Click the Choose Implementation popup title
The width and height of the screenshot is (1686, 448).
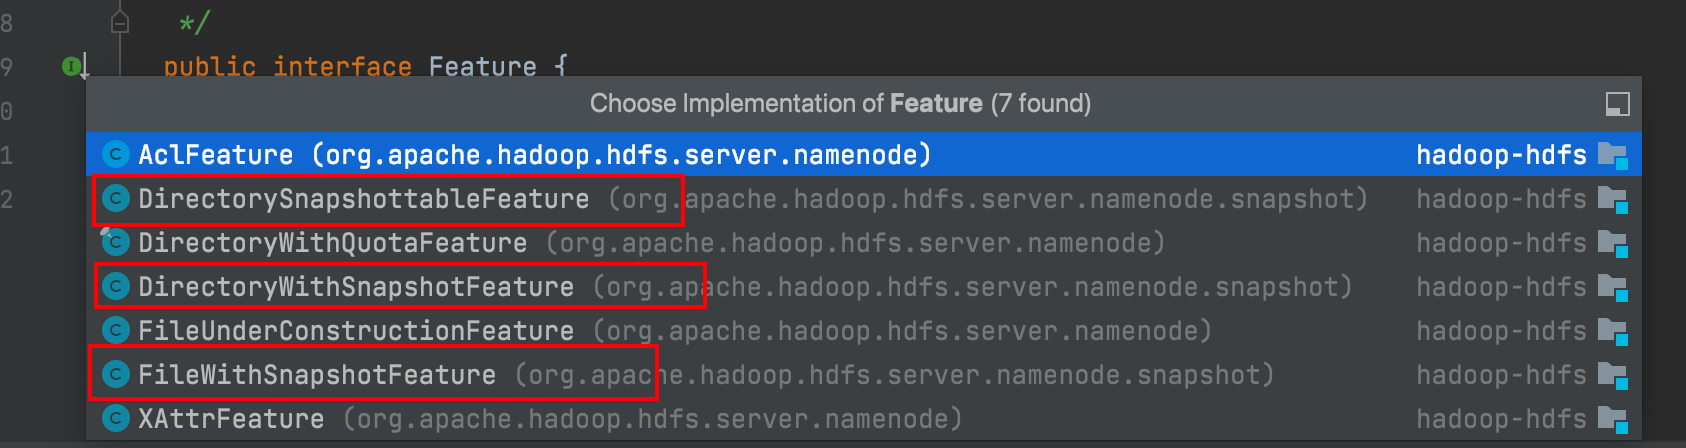pos(840,104)
